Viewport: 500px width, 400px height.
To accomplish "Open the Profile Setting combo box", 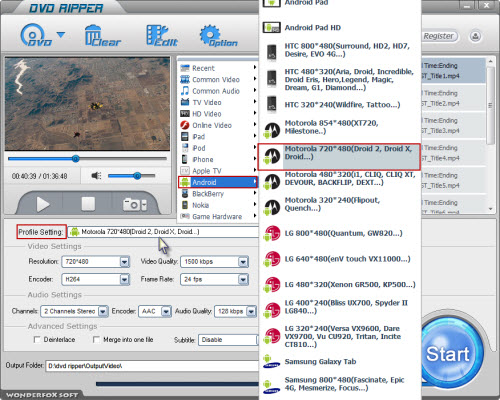I will coord(163,232).
